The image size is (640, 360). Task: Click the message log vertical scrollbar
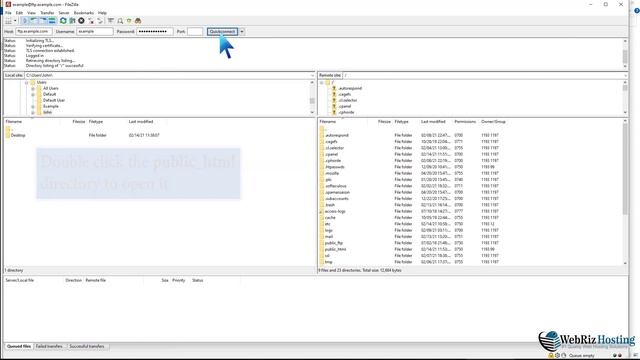point(625,53)
